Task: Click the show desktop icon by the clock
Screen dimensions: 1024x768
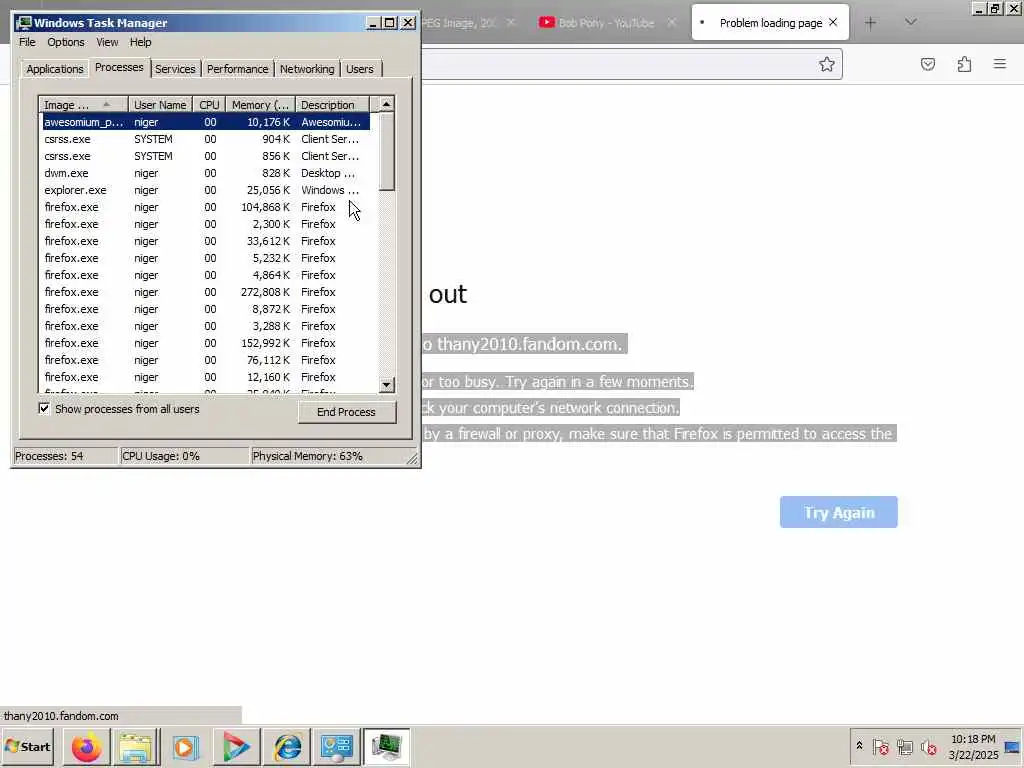Action: tap(1013, 747)
